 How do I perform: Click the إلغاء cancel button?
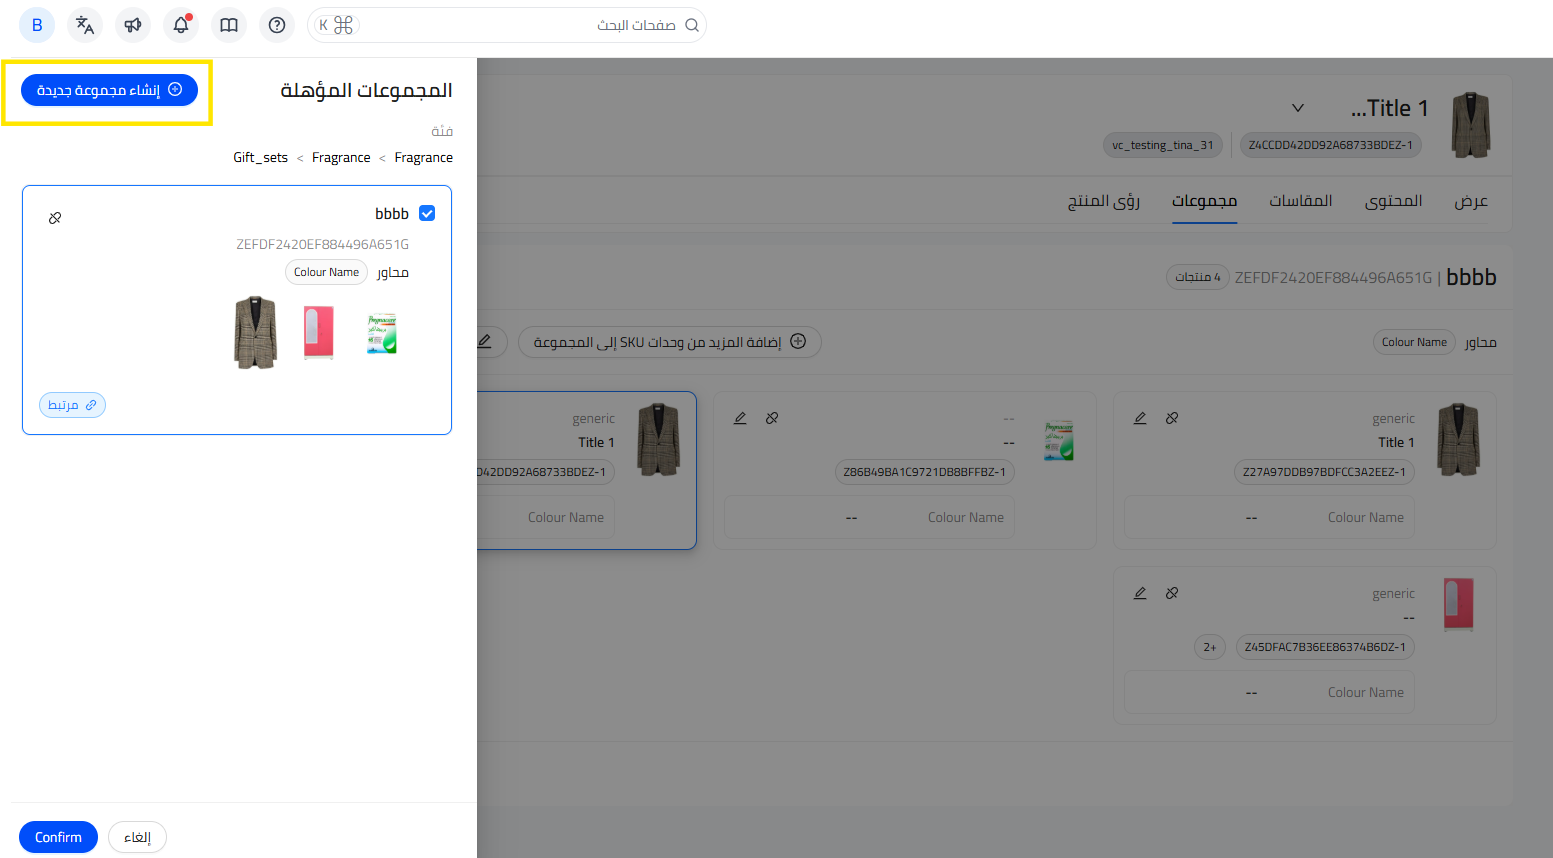tap(137, 837)
